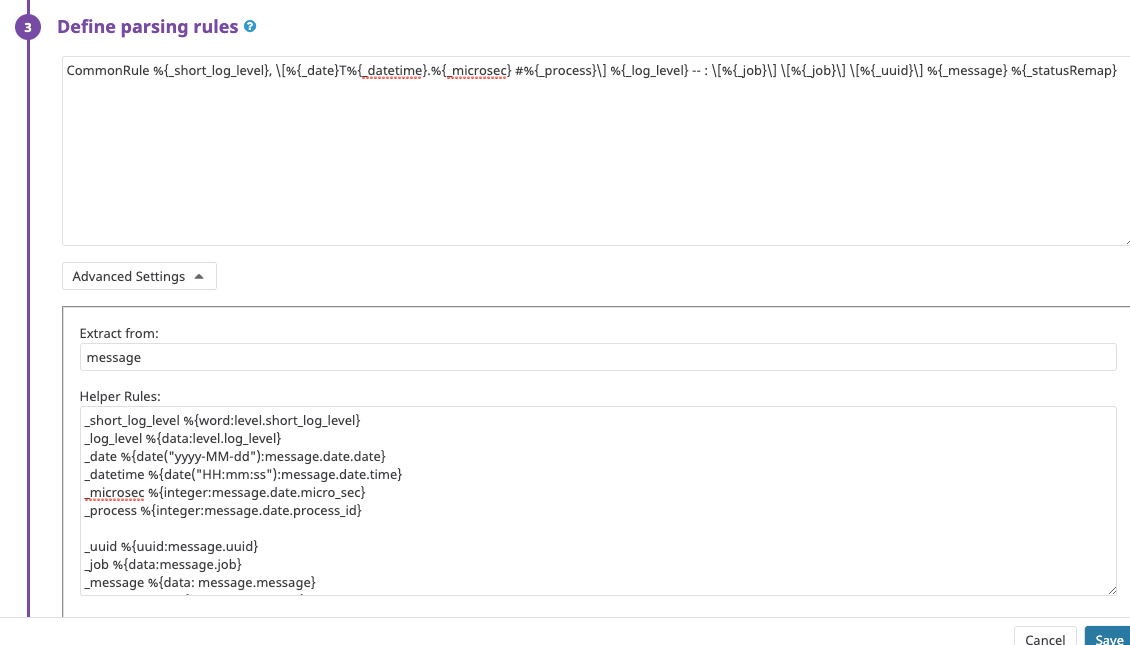The width and height of the screenshot is (1130, 645).
Task: Click the Cancel button
Action: (x=1045, y=639)
